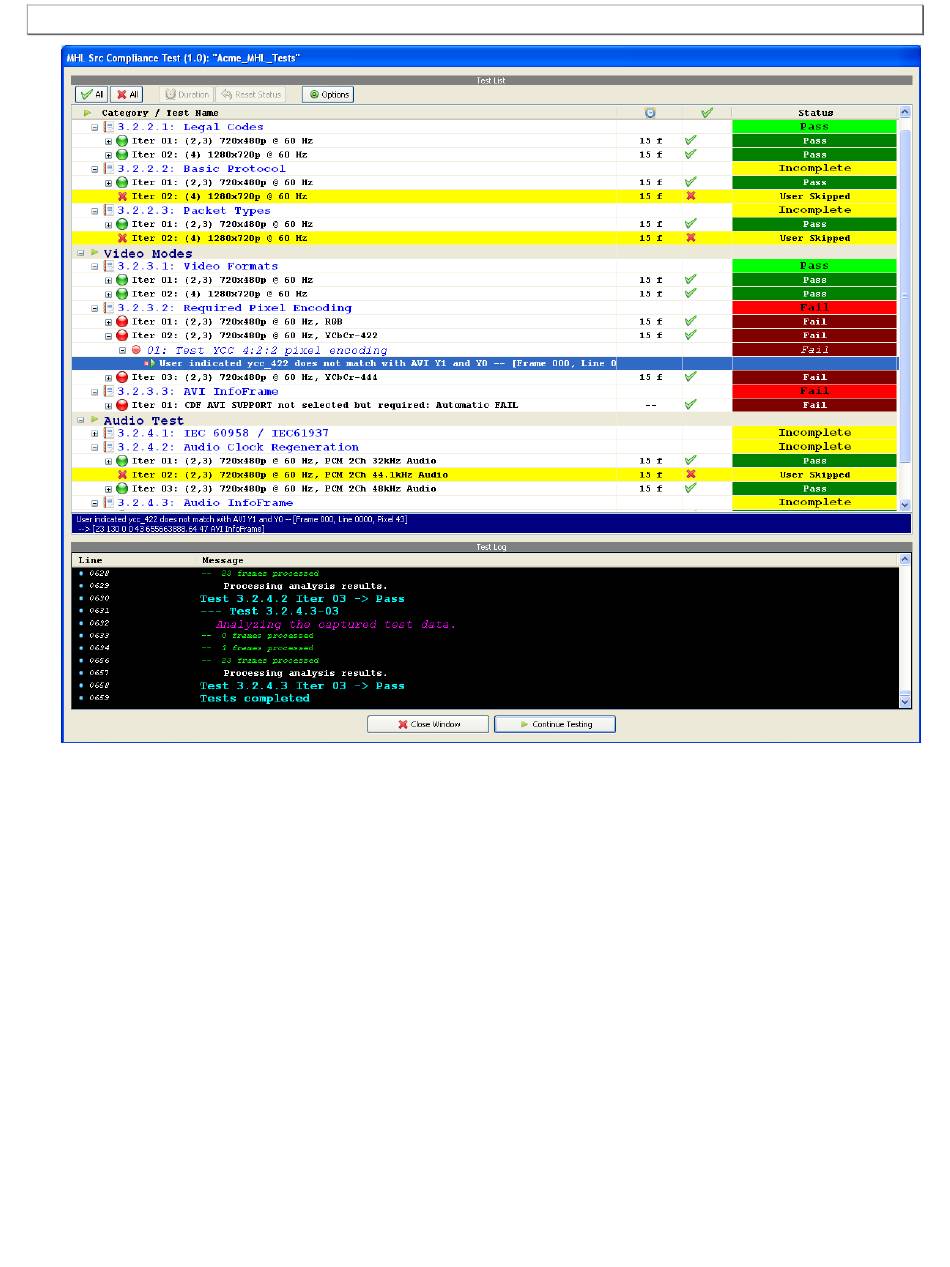Click the green status icon of Packet Types Iter 01
Viewport: 950px width, 1267px height.
pos(122,225)
